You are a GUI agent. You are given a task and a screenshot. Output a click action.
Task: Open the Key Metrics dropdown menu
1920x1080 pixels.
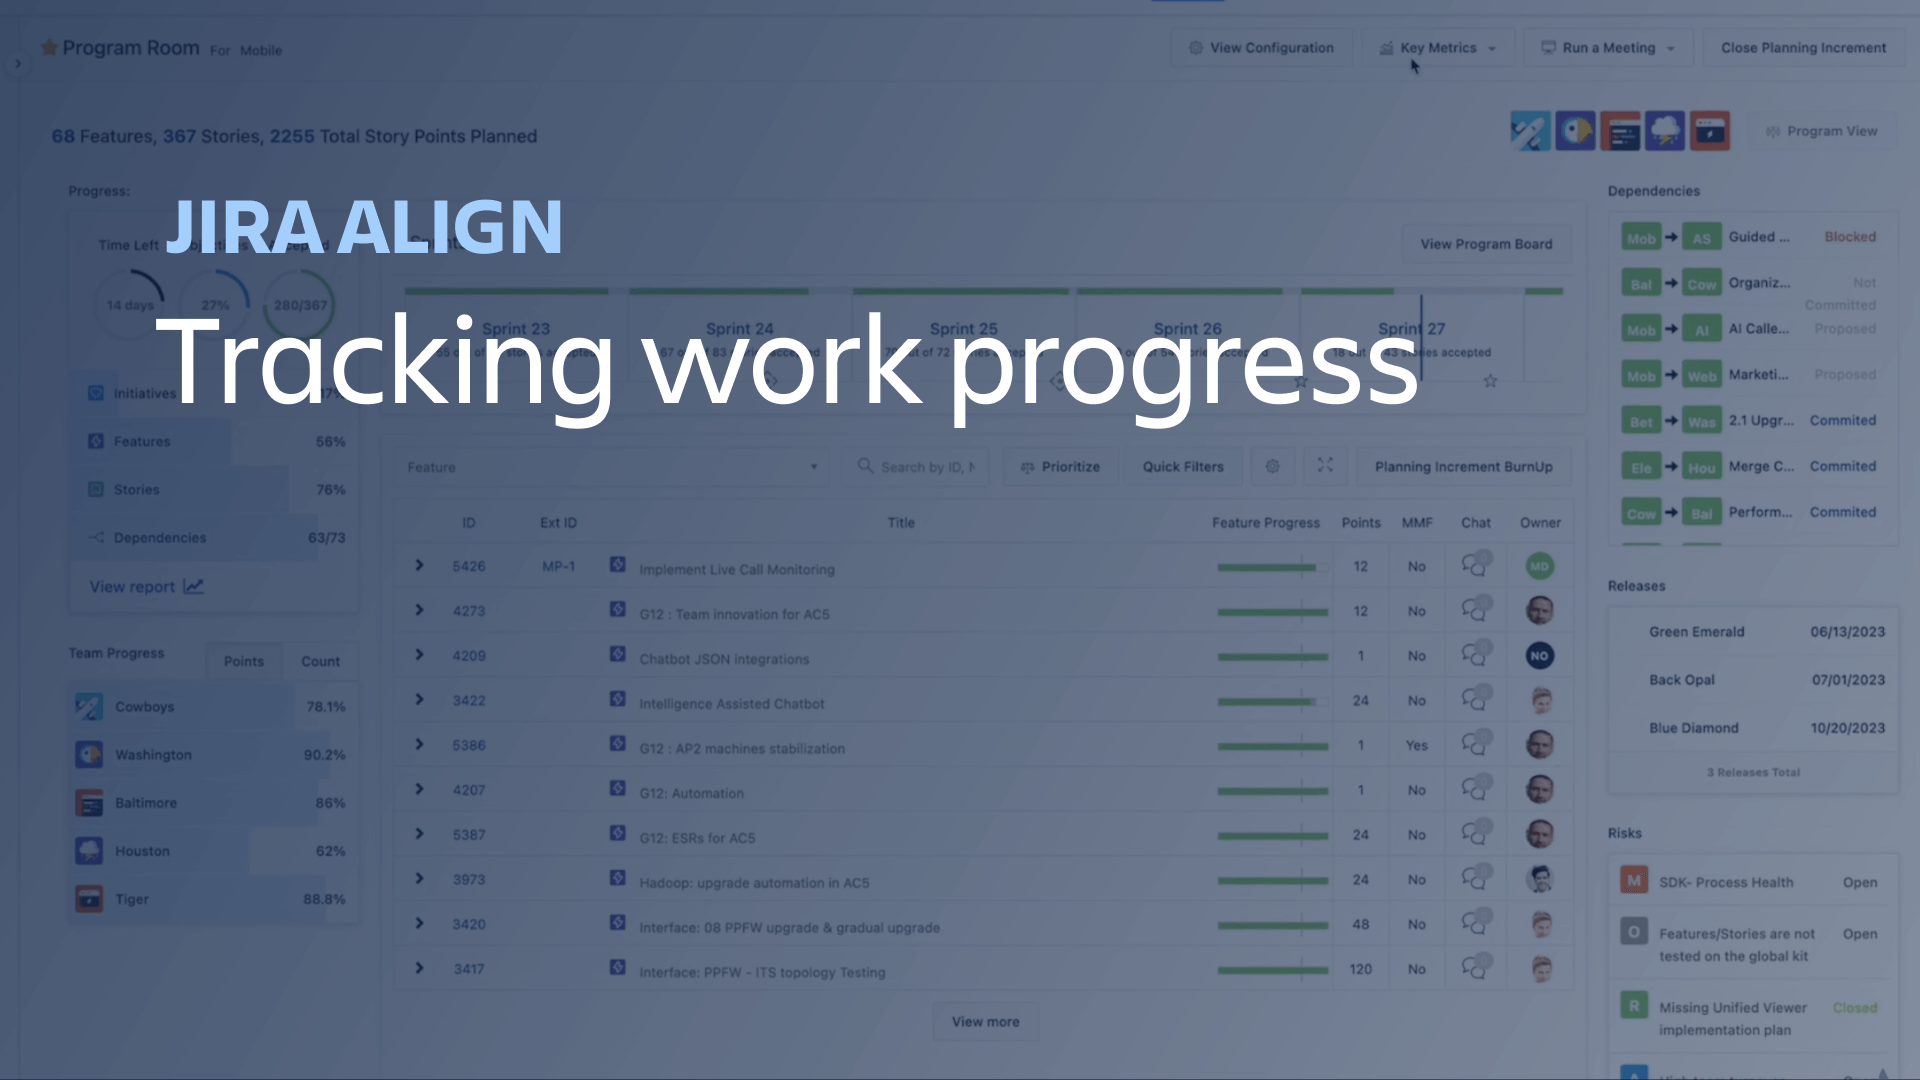[x=1437, y=47]
